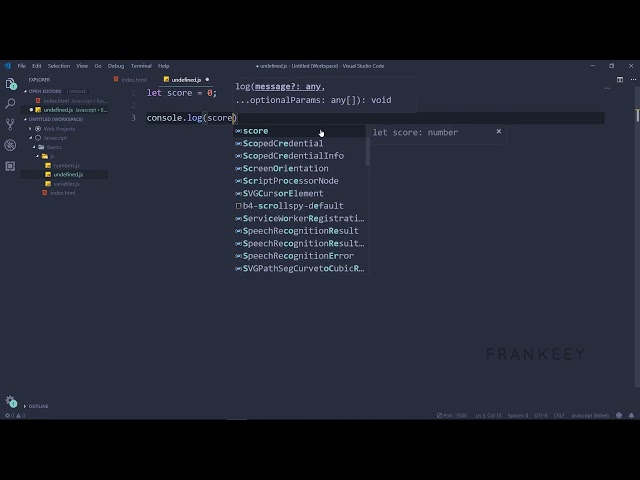
Task: Choose ScriptProcessorNode from suggestions
Action: [x=300, y=181]
